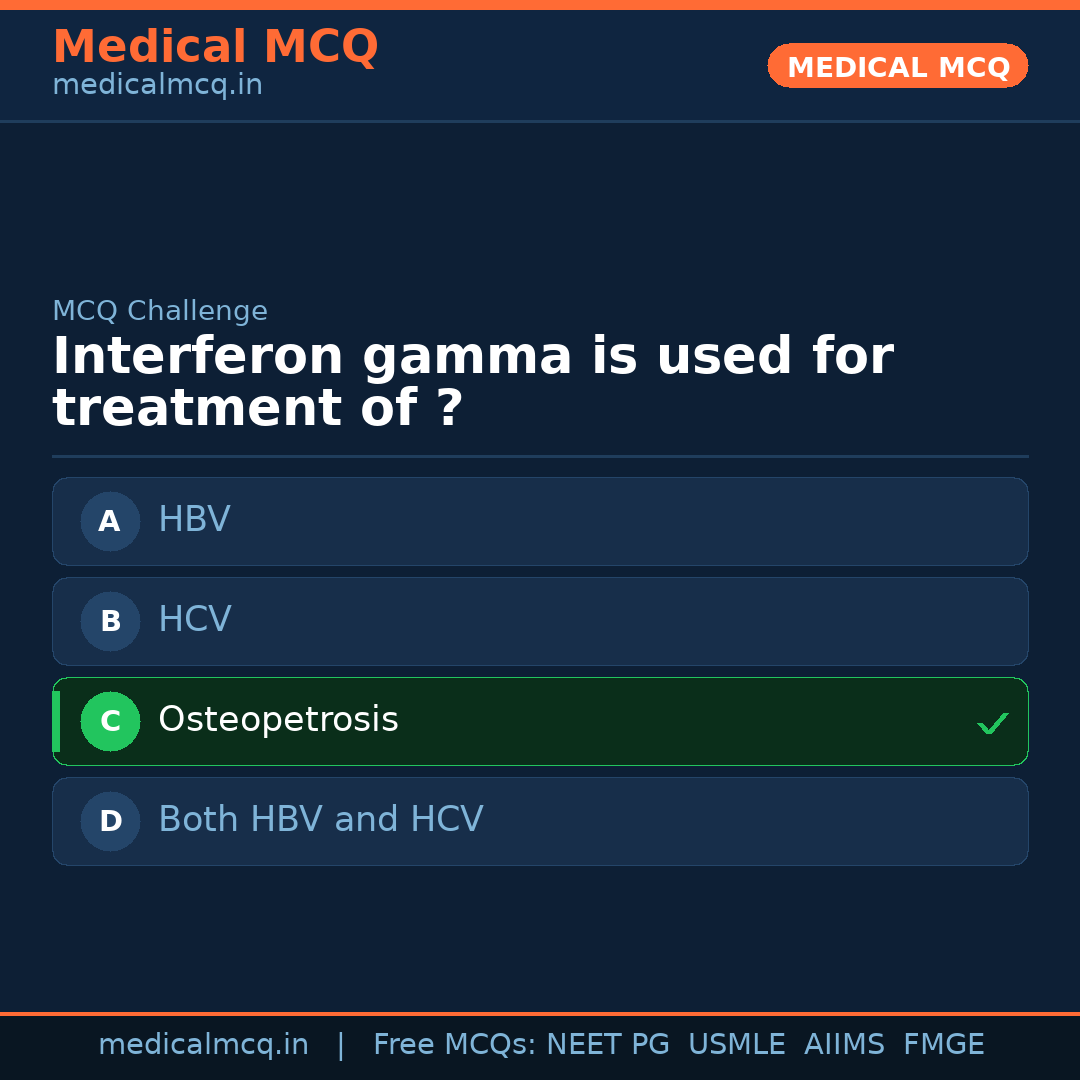Open the medicalmcq.in link under the title
The image size is (1080, 1080).
[157, 86]
